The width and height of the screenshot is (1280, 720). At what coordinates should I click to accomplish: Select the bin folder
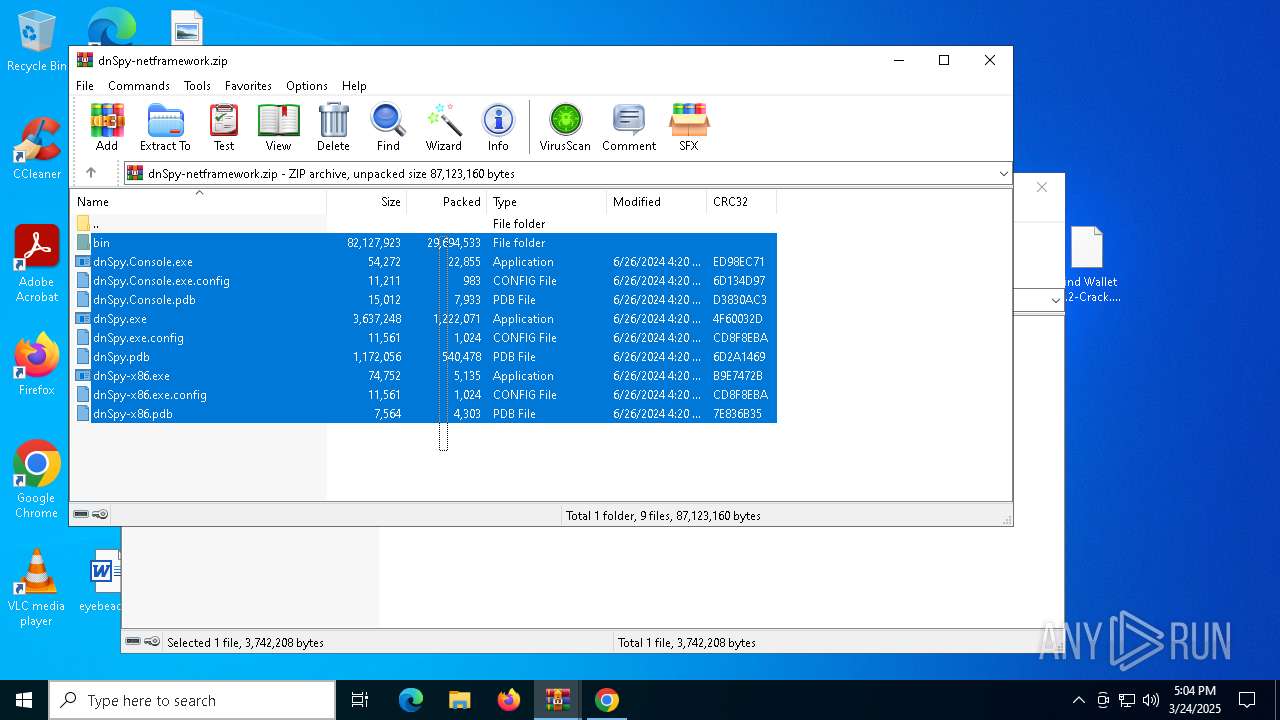426,243
